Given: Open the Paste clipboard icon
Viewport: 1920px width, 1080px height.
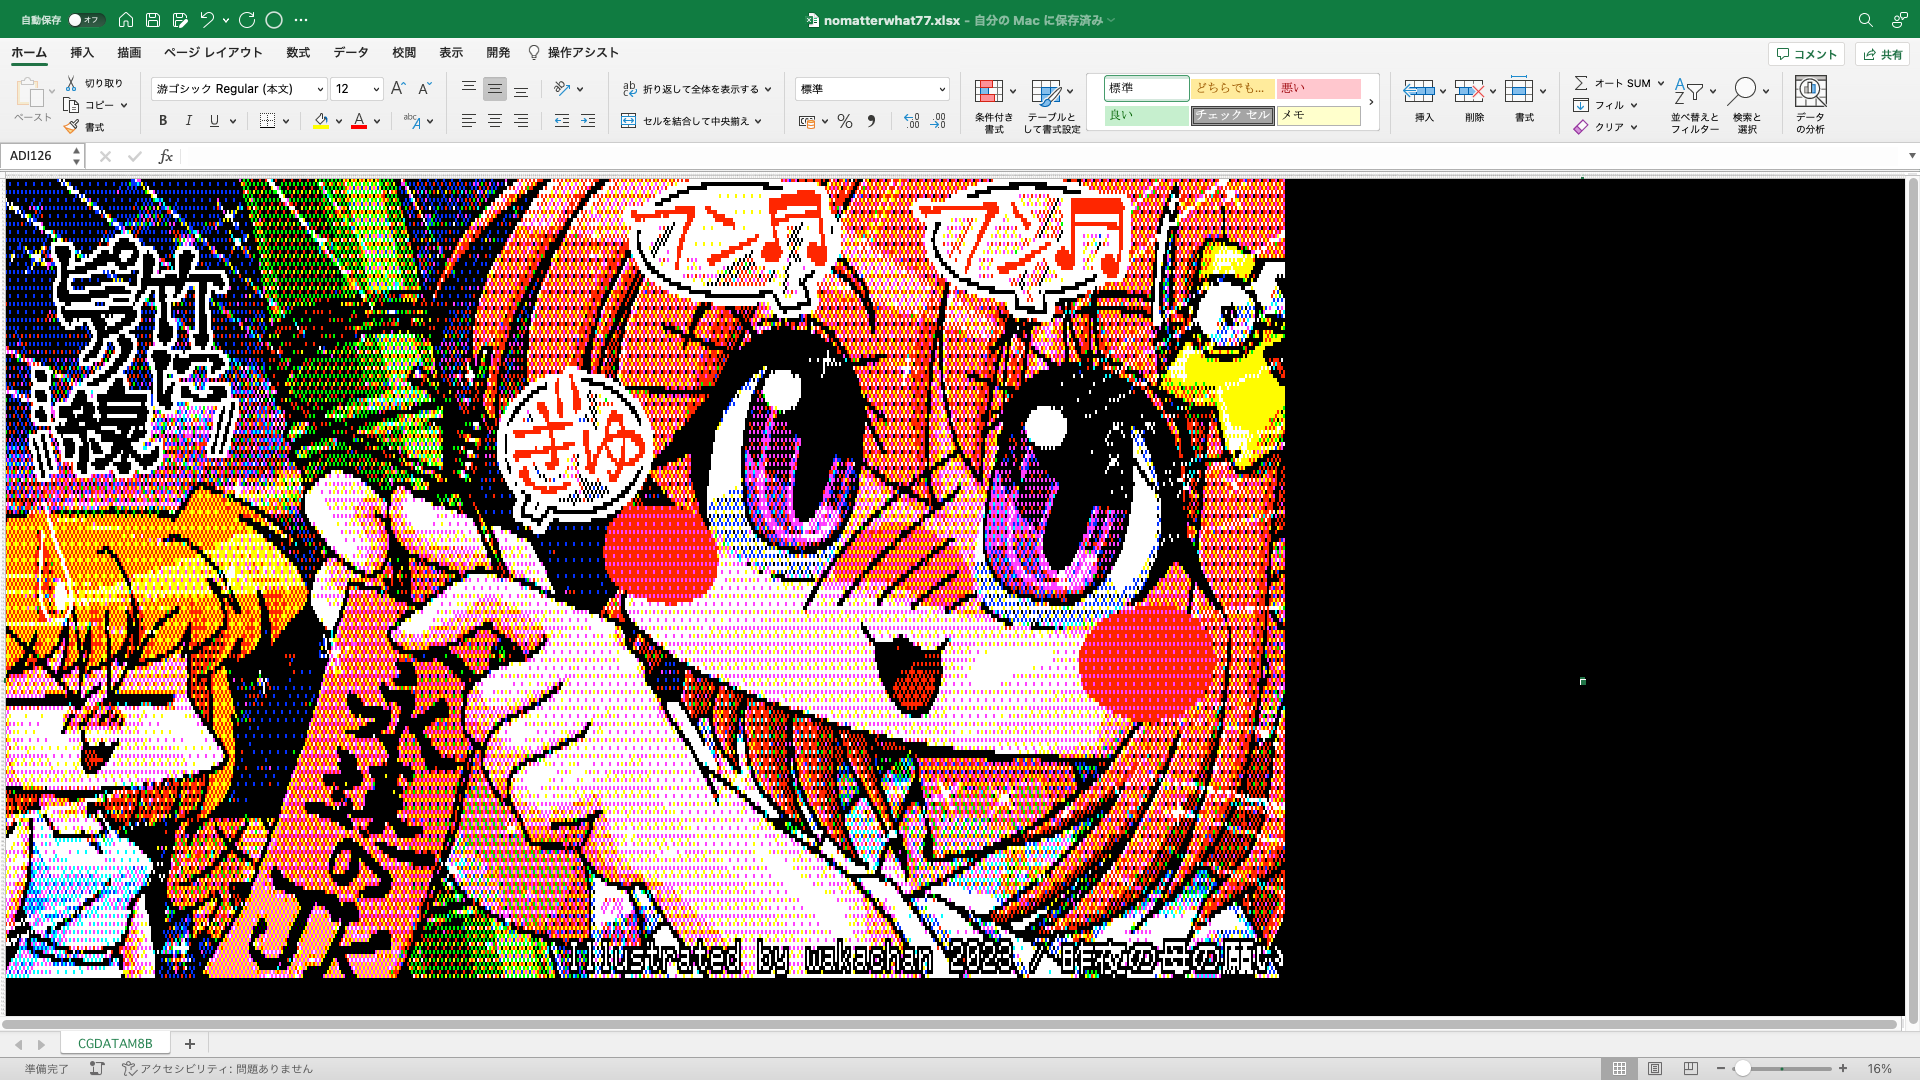Looking at the screenshot, I should pyautogui.click(x=30, y=93).
